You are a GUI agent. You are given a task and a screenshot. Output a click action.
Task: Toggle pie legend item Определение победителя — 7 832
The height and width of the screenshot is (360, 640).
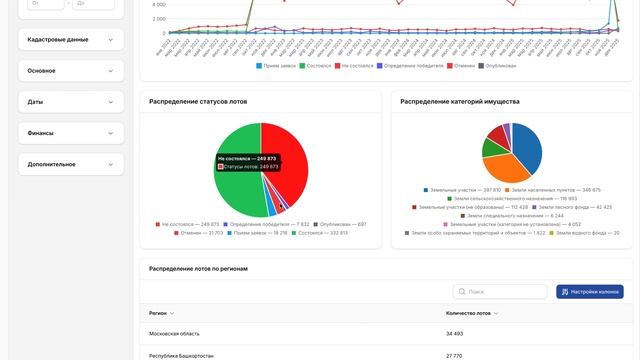266,224
